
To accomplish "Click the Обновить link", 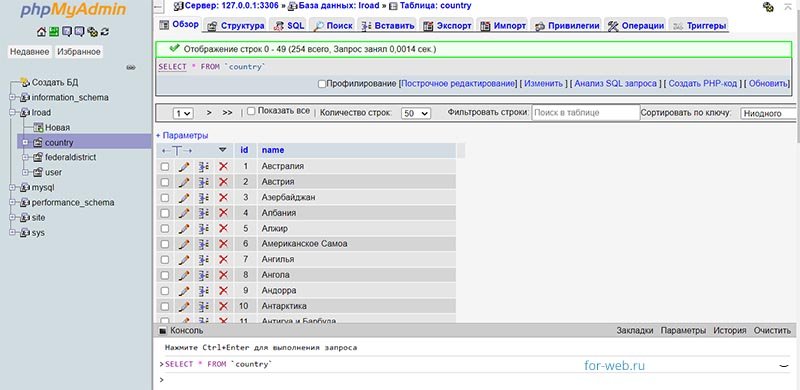I will click(x=768, y=83).
